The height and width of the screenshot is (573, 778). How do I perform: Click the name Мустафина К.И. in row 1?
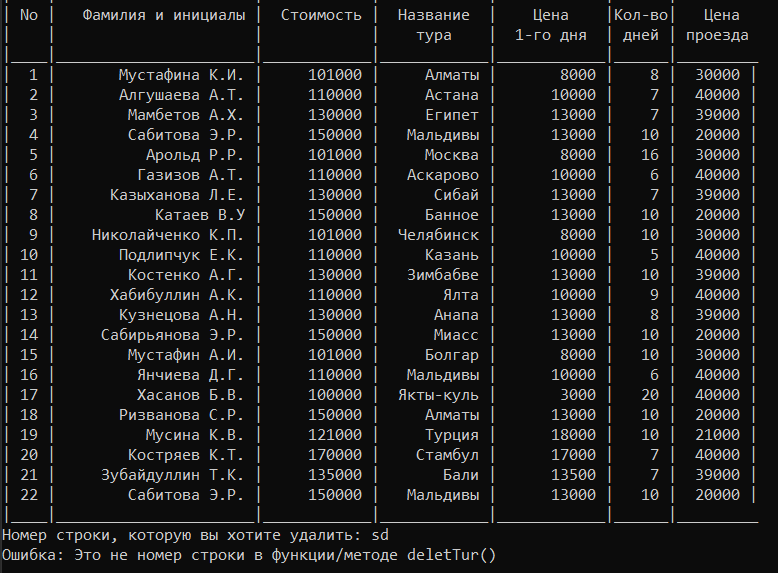pos(181,75)
